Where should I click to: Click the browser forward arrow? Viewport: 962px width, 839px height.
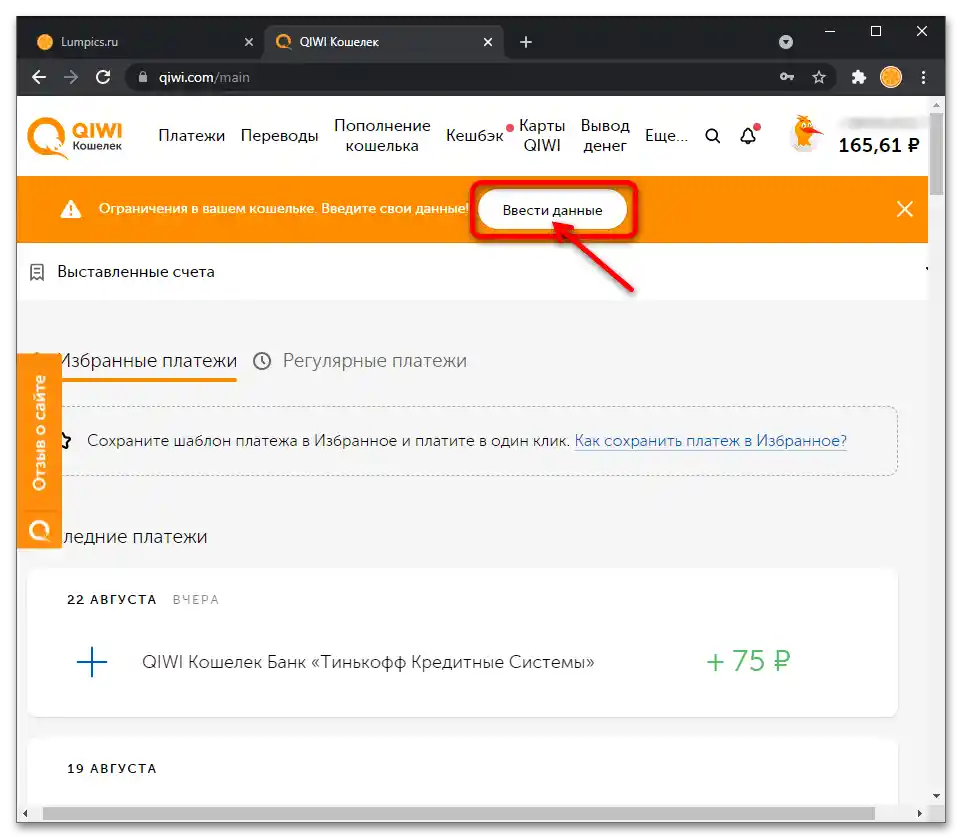pos(71,77)
